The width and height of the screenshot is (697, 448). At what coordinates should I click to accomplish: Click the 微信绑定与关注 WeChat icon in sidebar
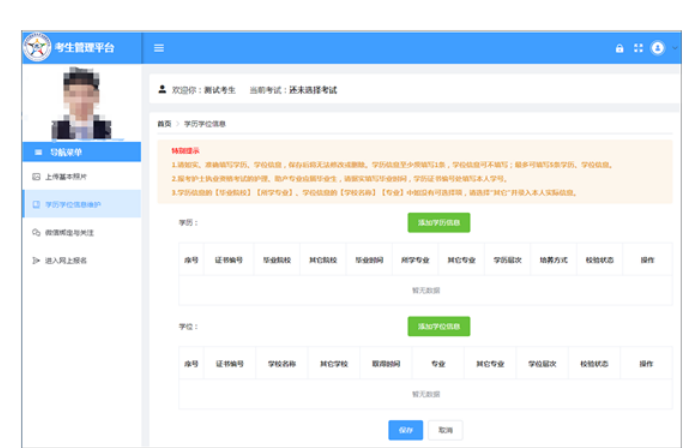[36, 232]
